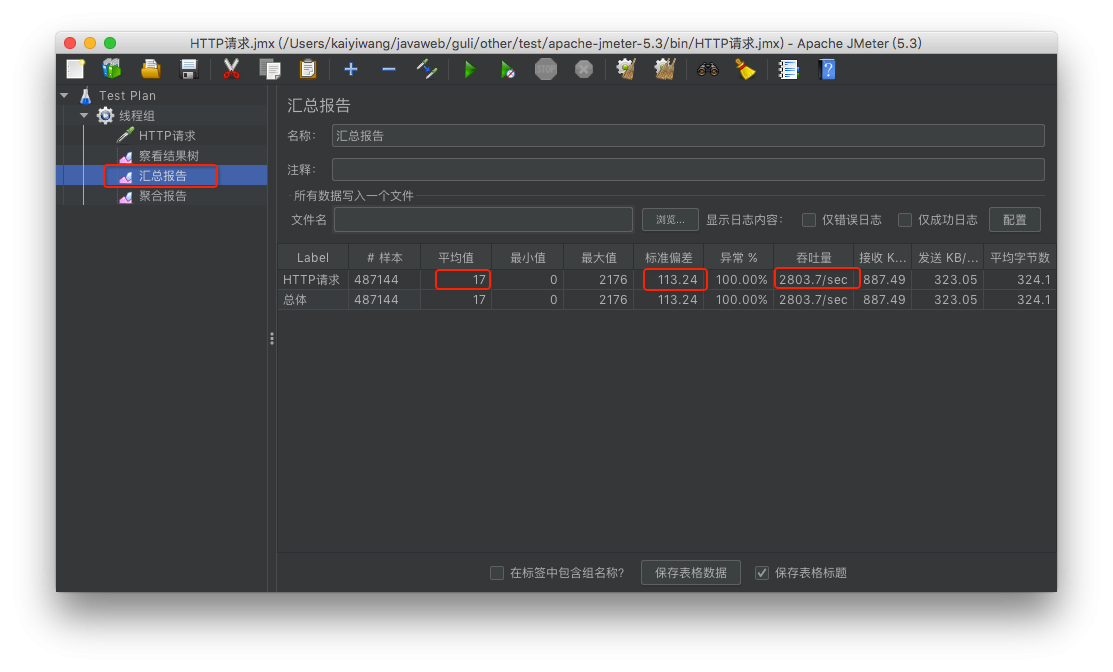Collapse the Test Plan tree node
This screenshot has width=1113, height=672.
65,96
